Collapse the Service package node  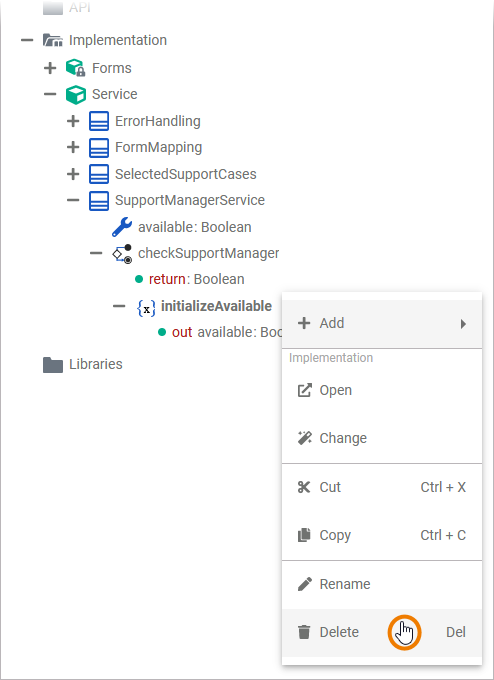pyautogui.click(x=50, y=94)
